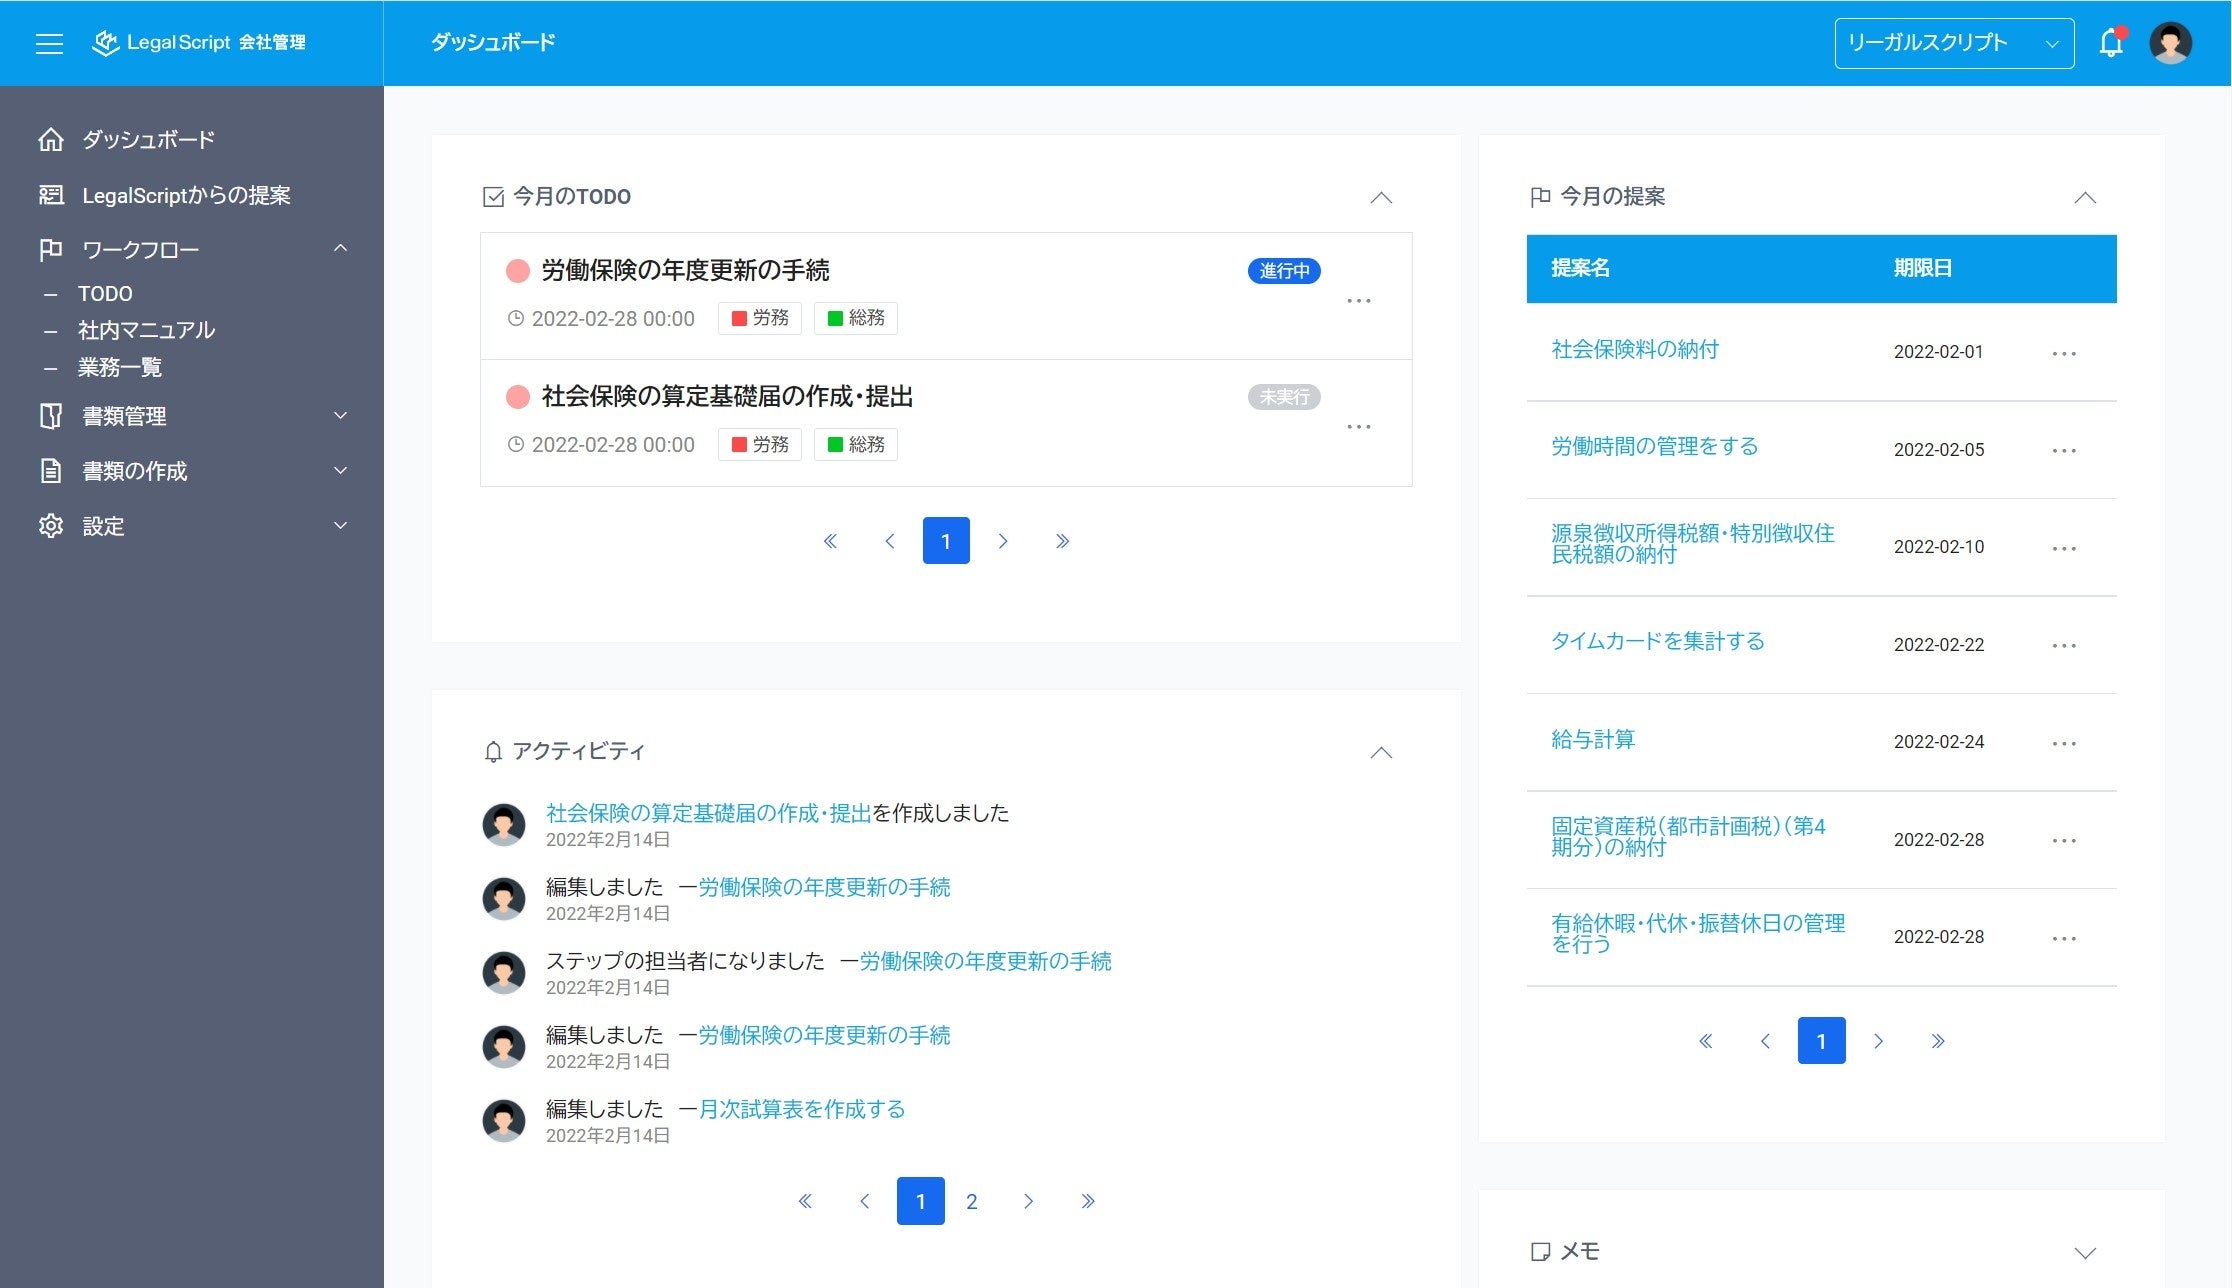Click the pink status circle of 労働保険の年度更新 todo
This screenshot has width=2232, height=1288.
(518, 271)
